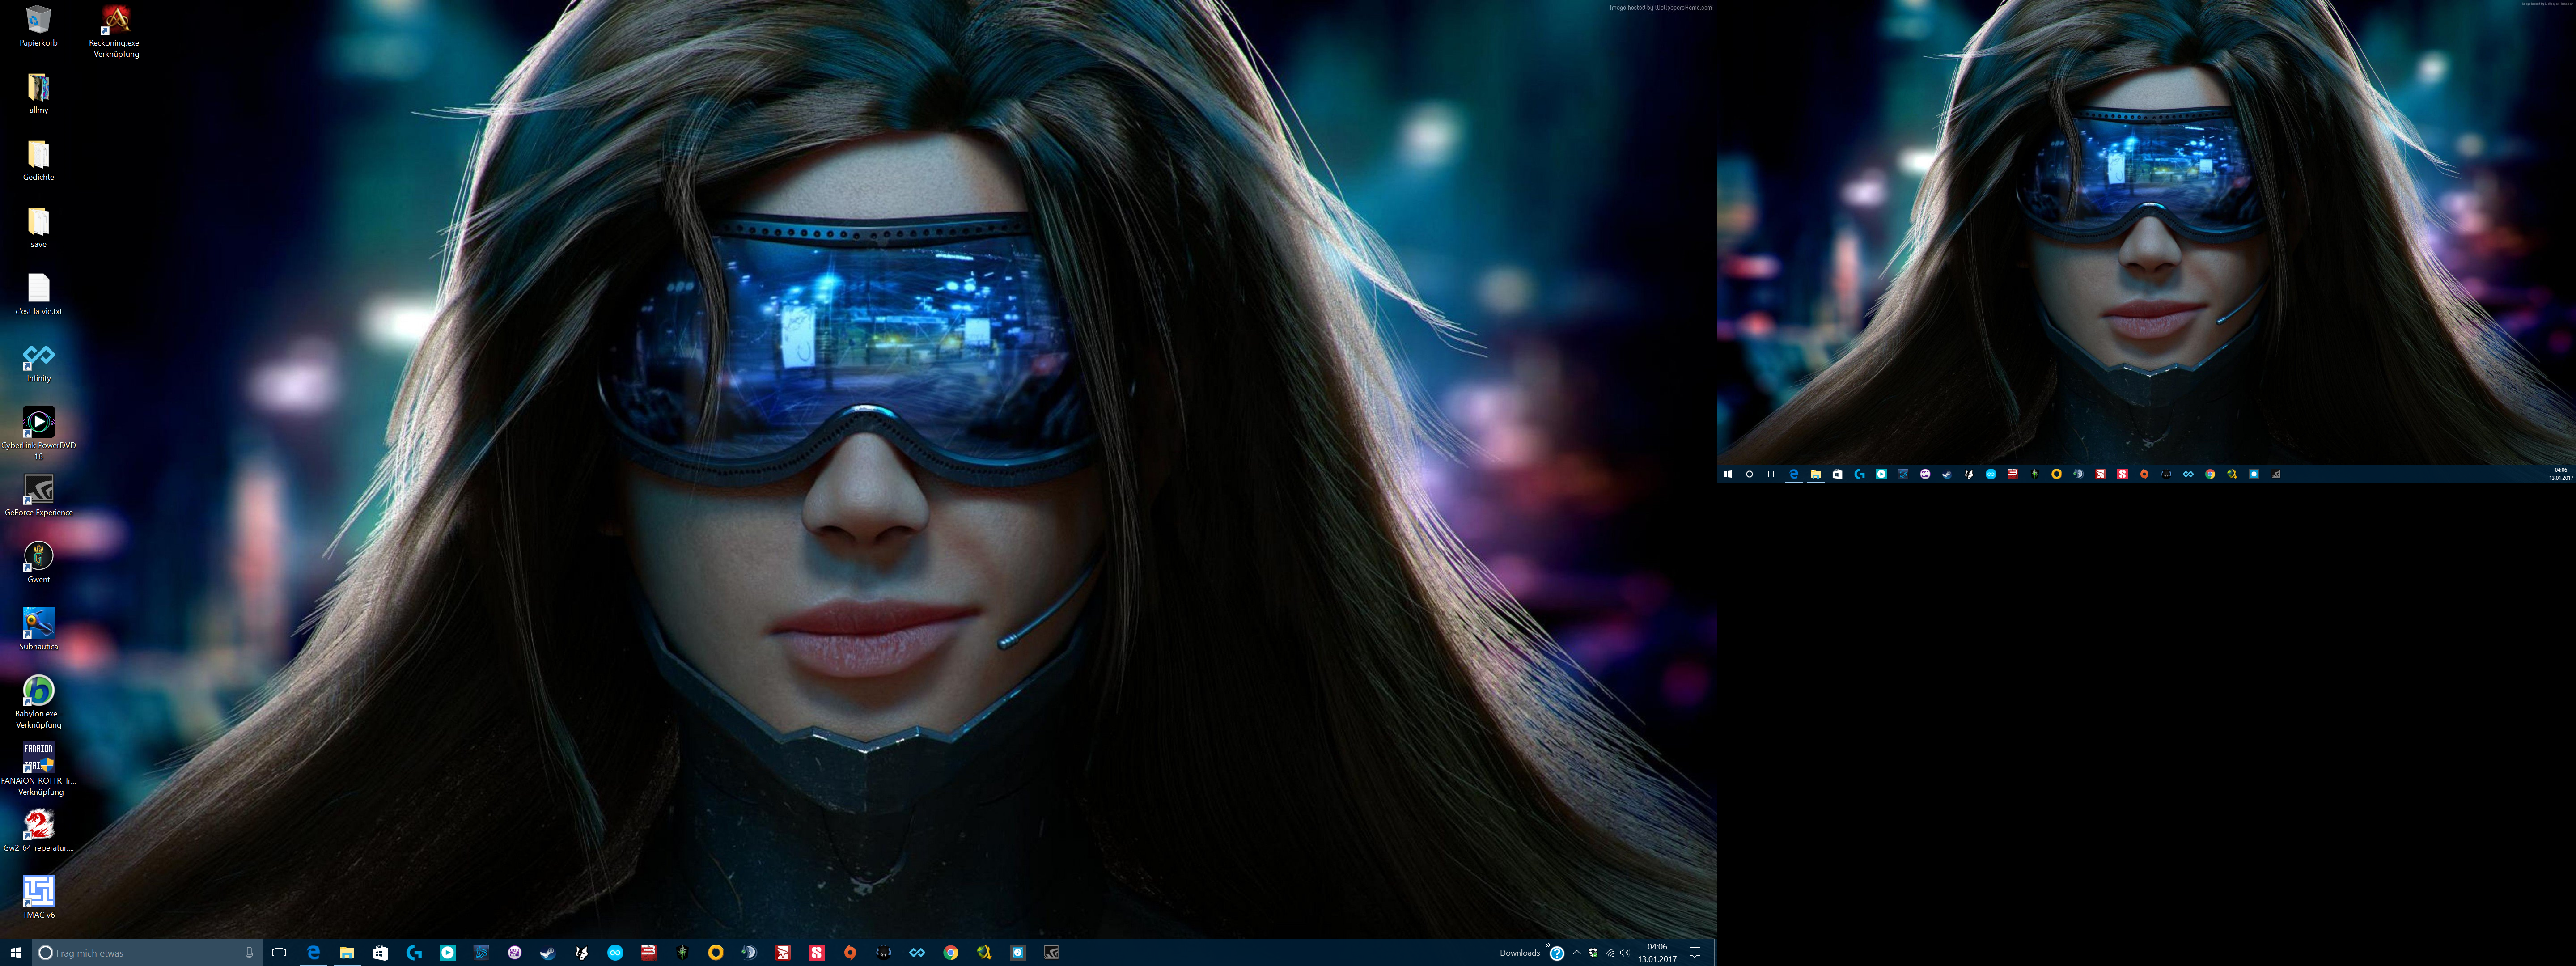
Task: Show hidden system tray icons
Action: click(1577, 953)
